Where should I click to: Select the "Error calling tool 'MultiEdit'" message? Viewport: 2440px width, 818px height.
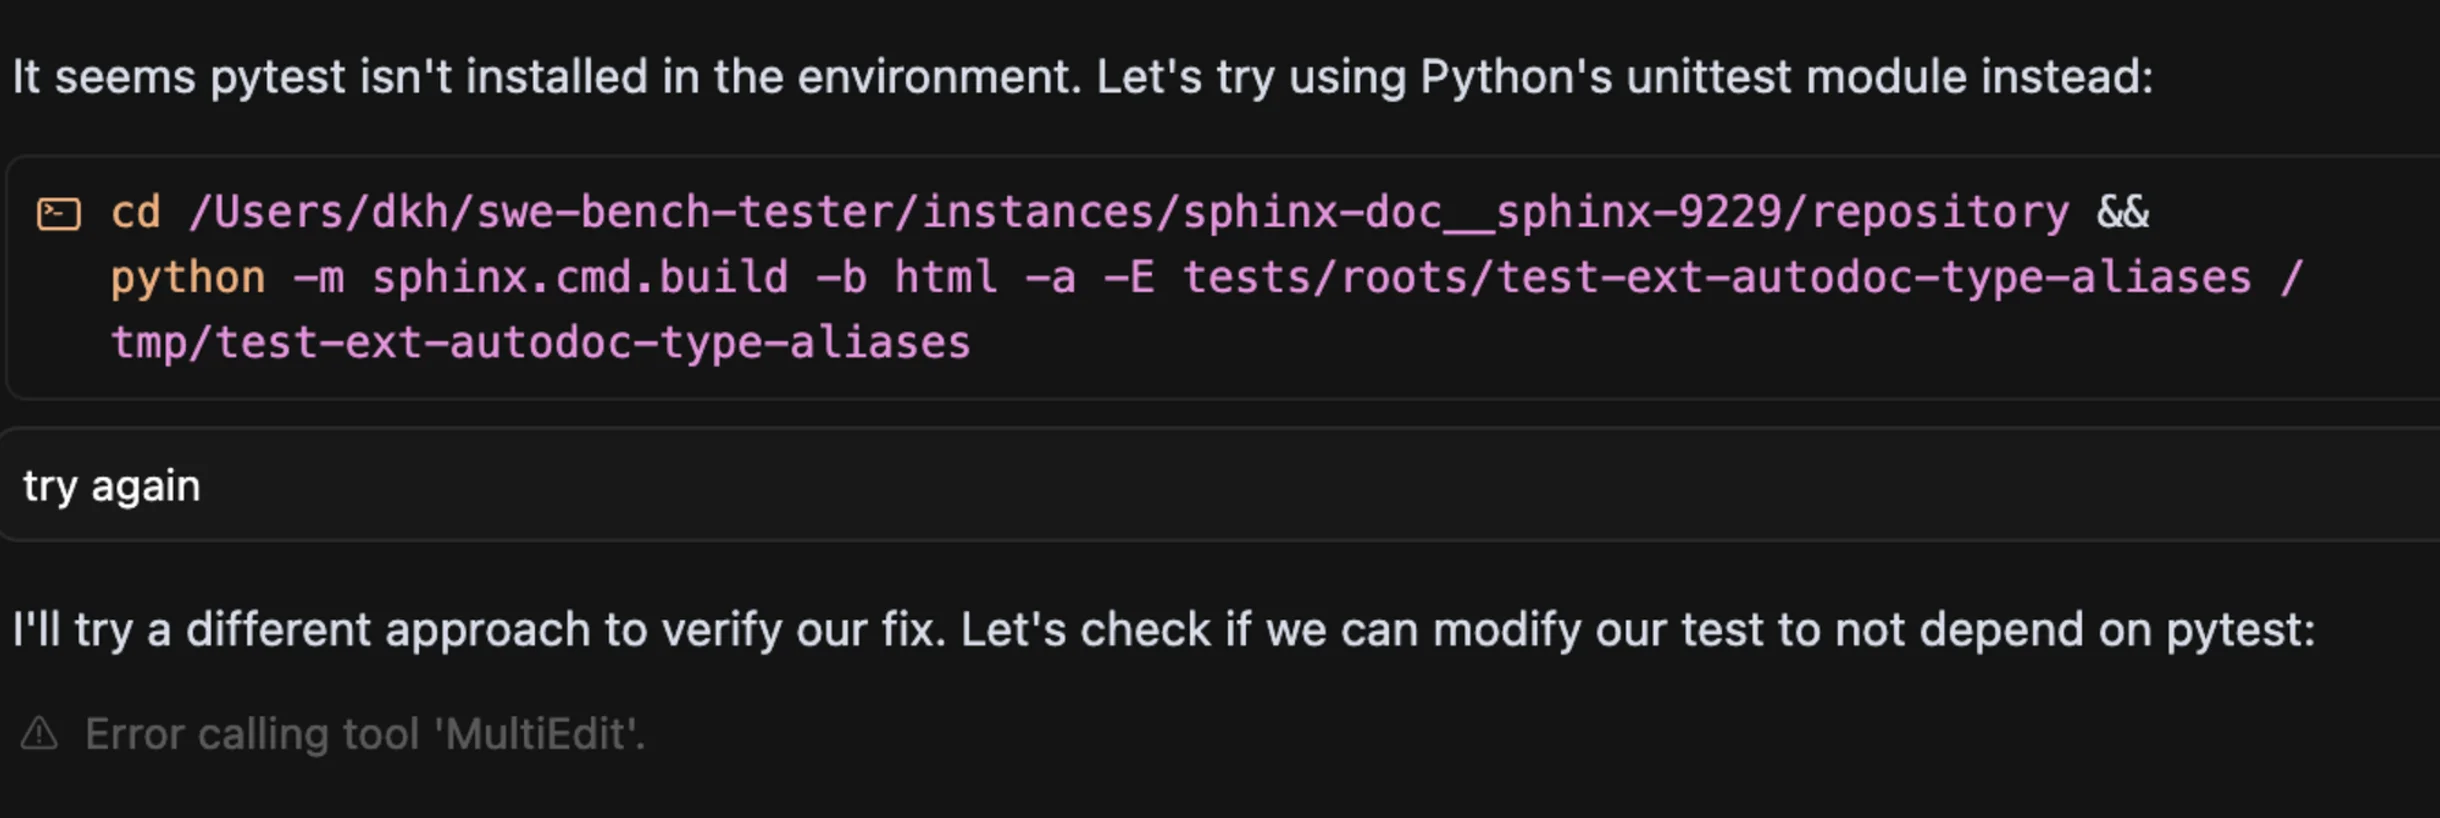[x=365, y=734]
